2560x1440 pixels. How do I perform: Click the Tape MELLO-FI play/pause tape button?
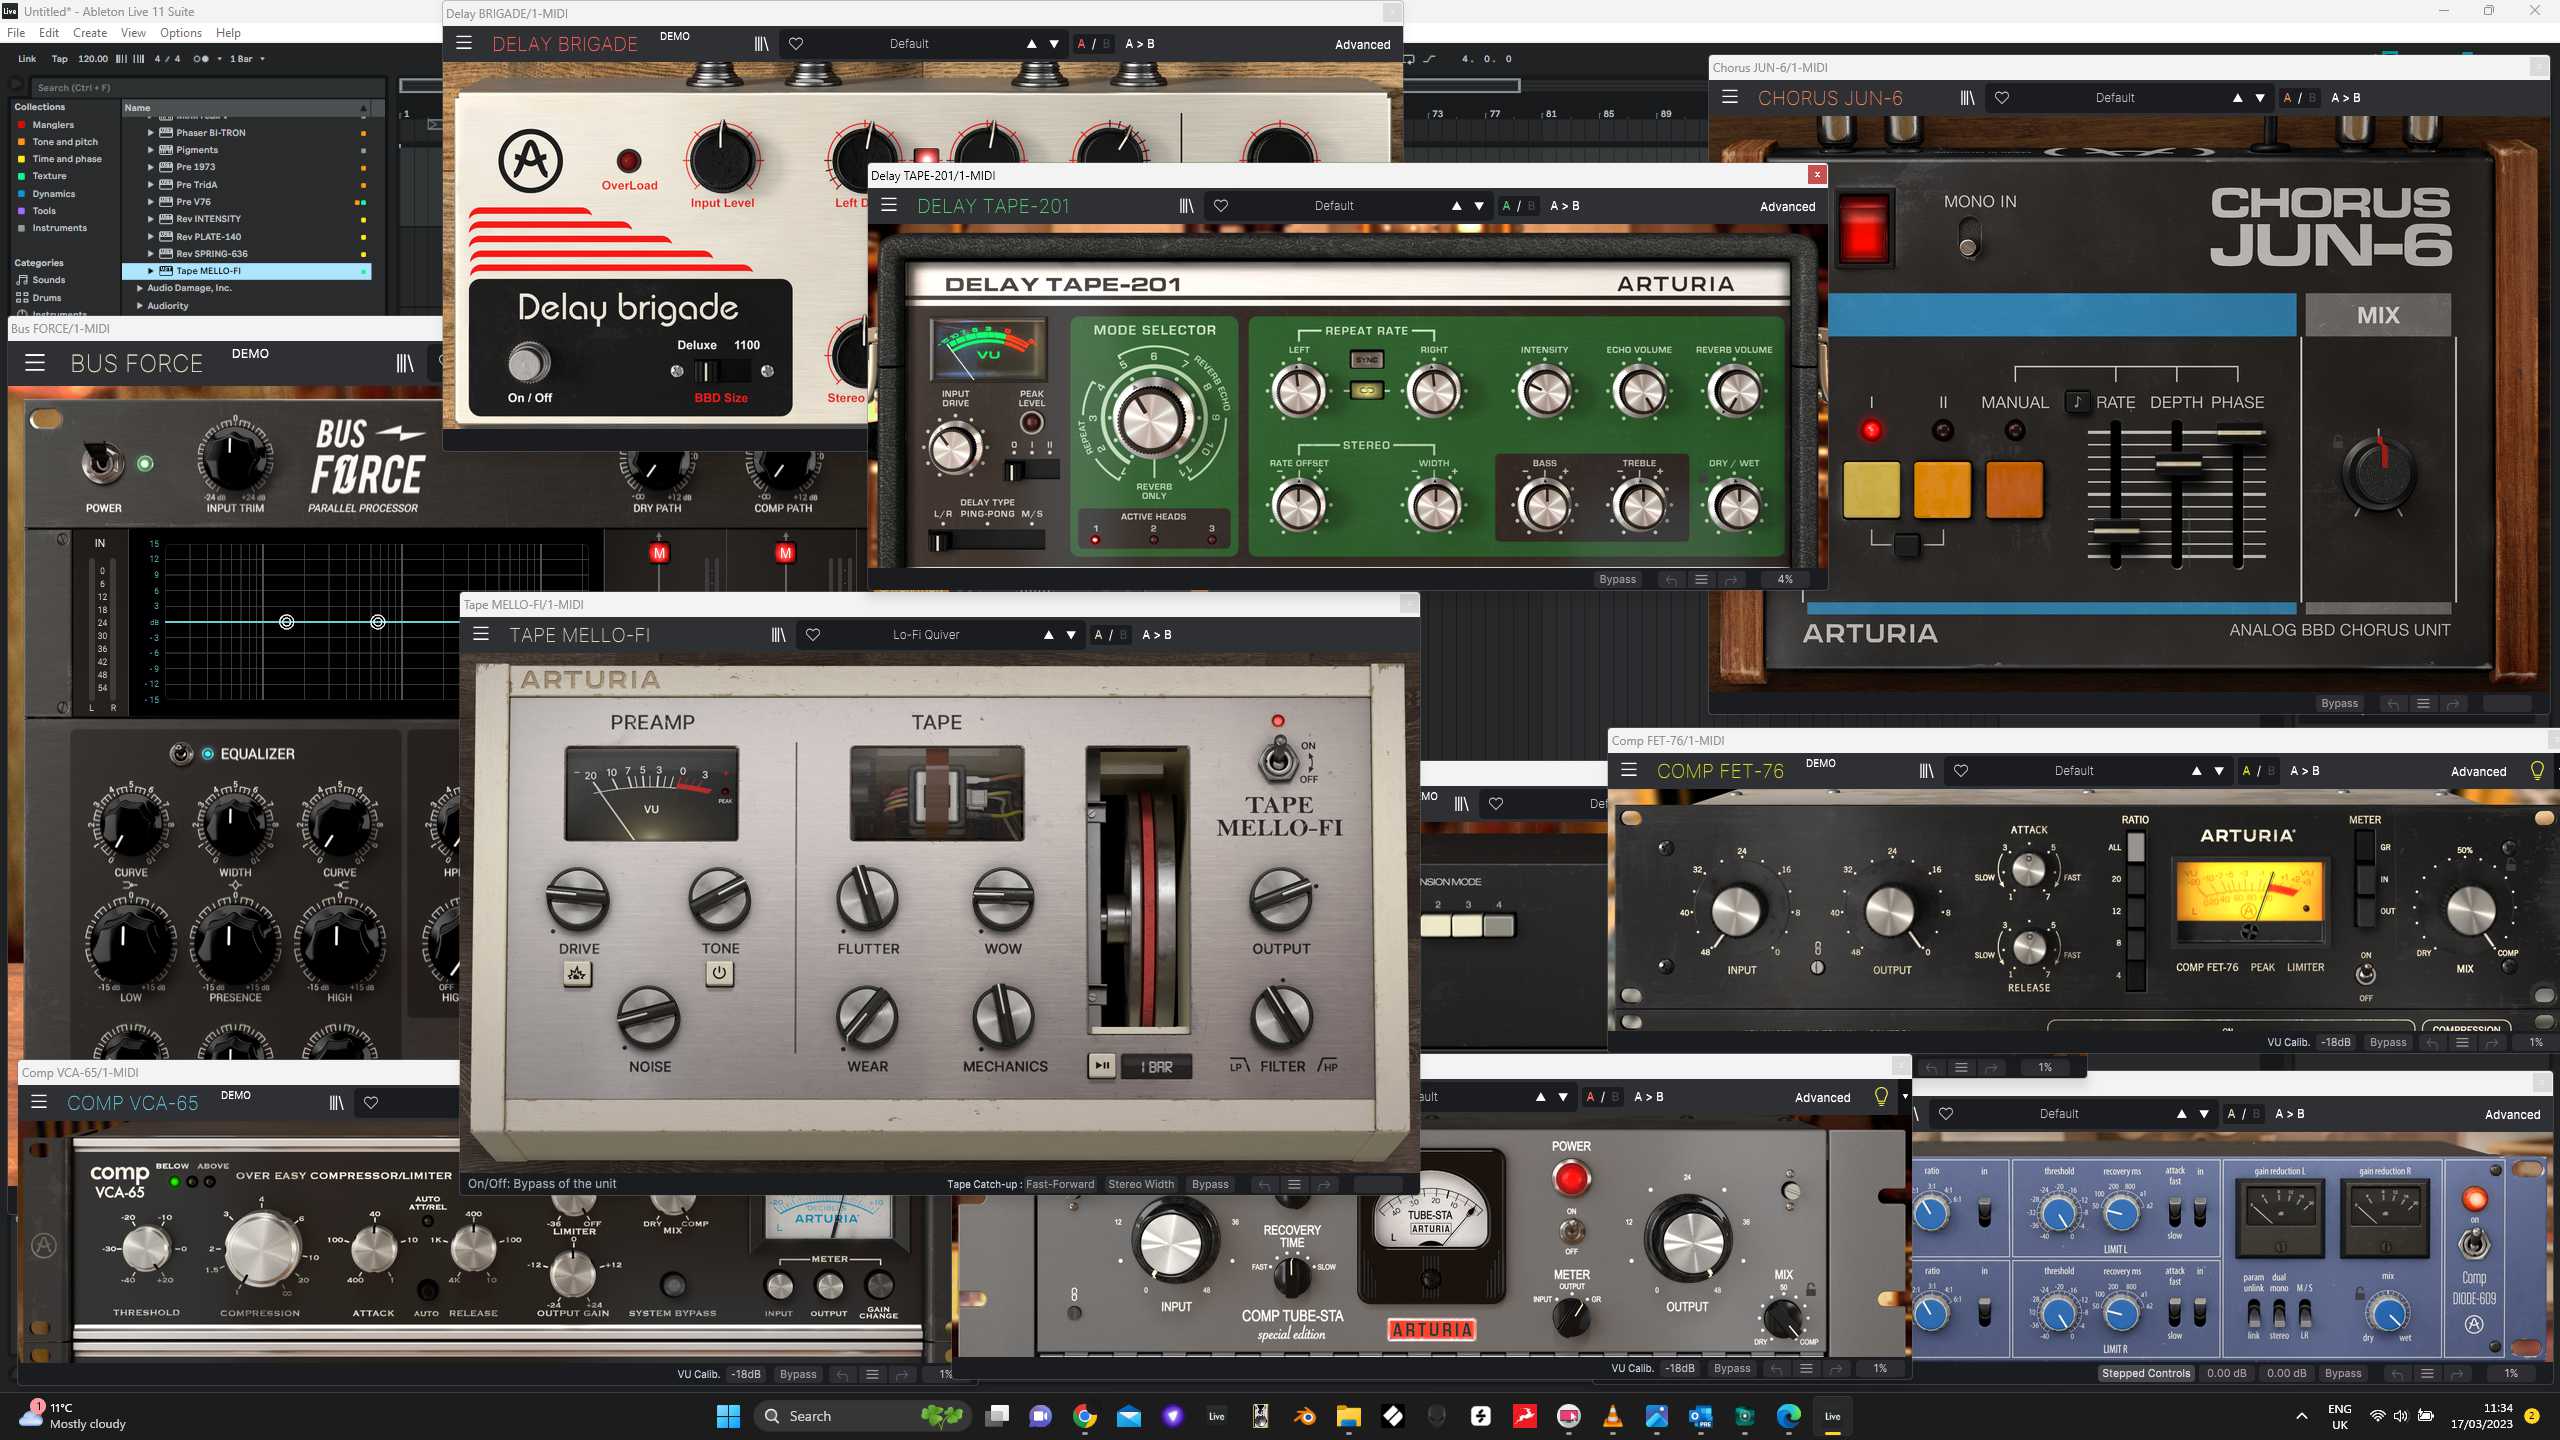tap(1102, 1066)
